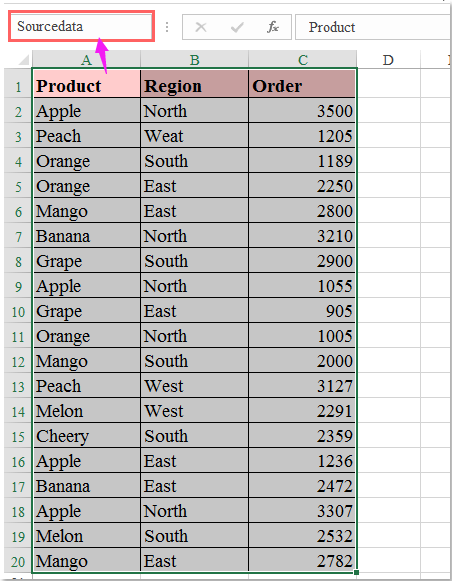Click the Region header cell
The image size is (452, 581).
[195, 86]
